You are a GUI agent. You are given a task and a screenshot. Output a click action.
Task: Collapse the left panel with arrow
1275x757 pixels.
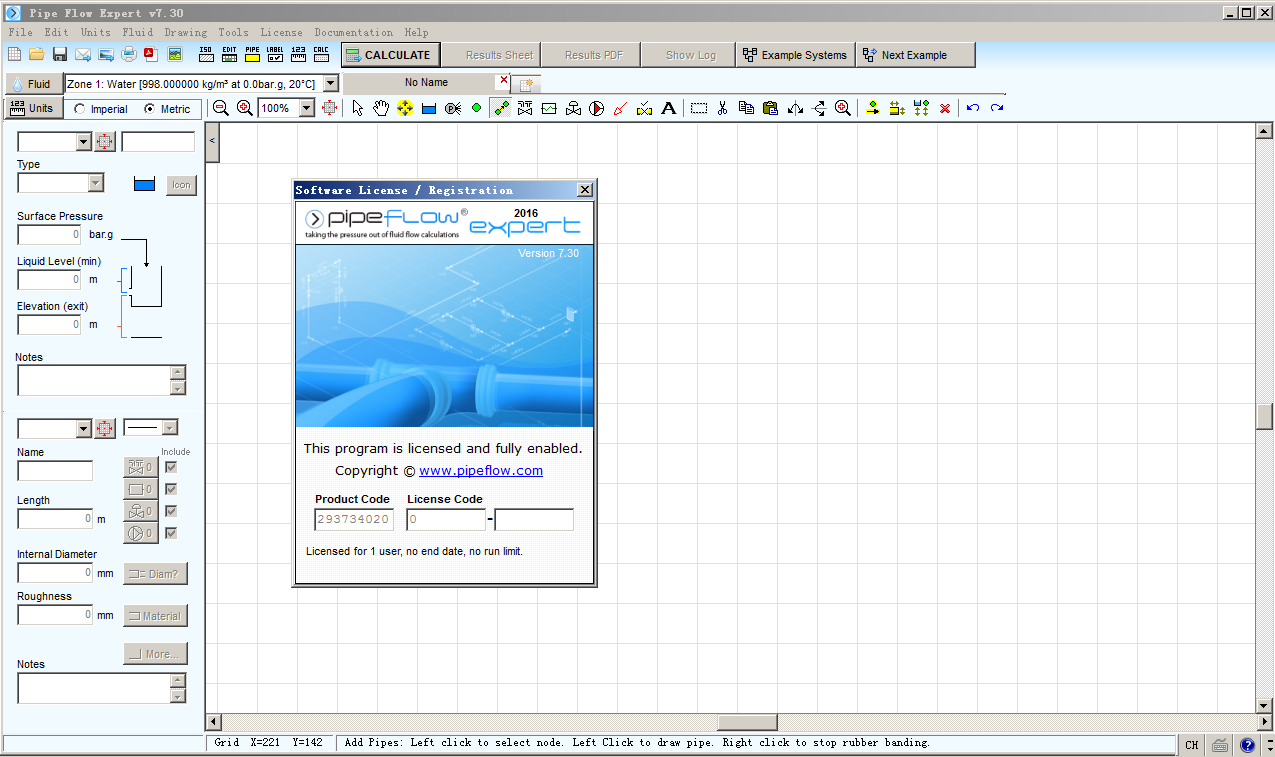[212, 143]
